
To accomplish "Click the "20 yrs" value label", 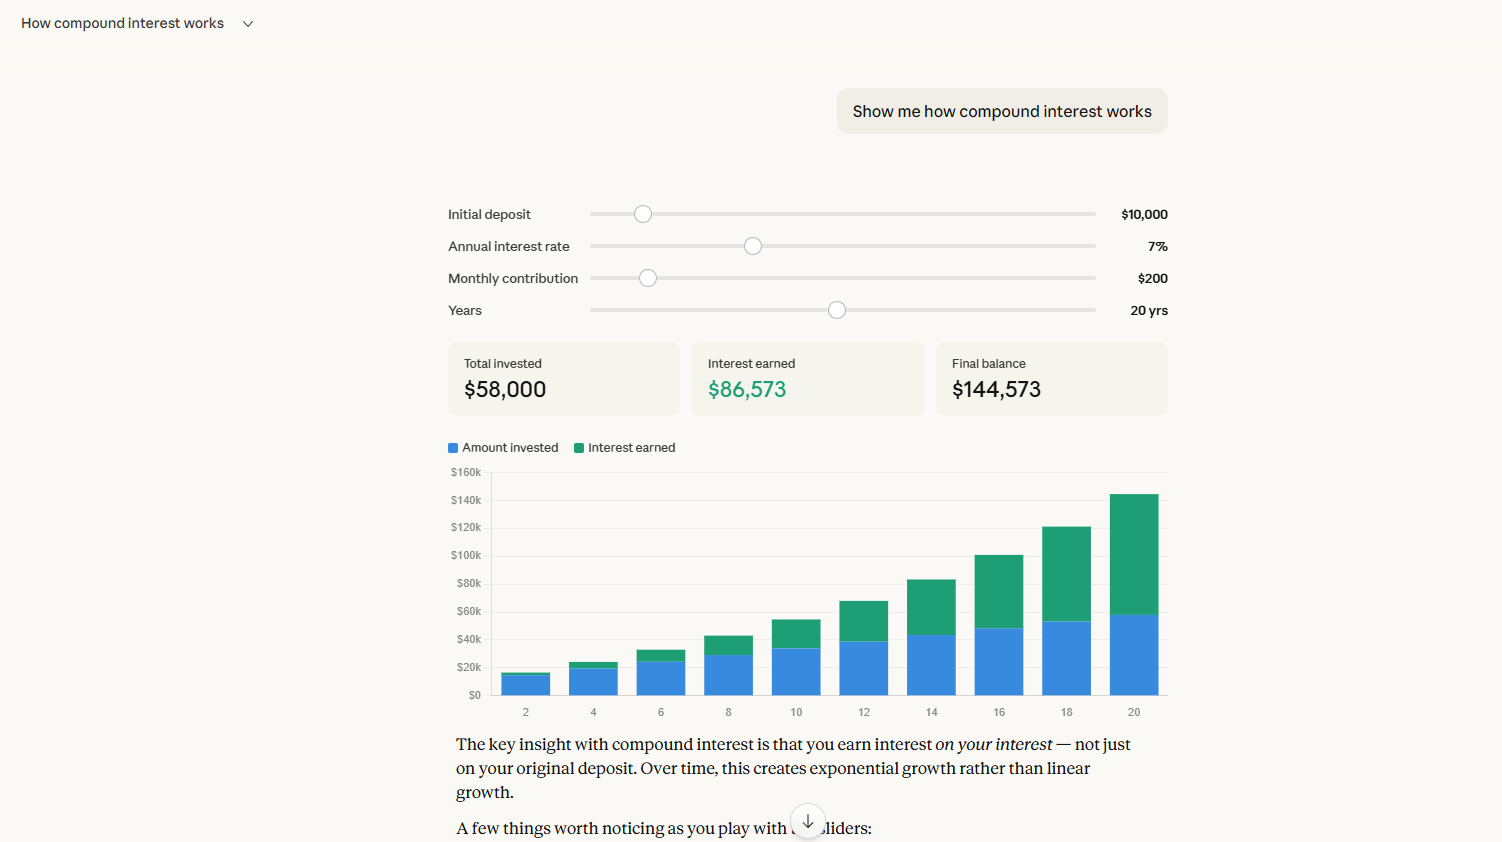I will coord(1149,310).
